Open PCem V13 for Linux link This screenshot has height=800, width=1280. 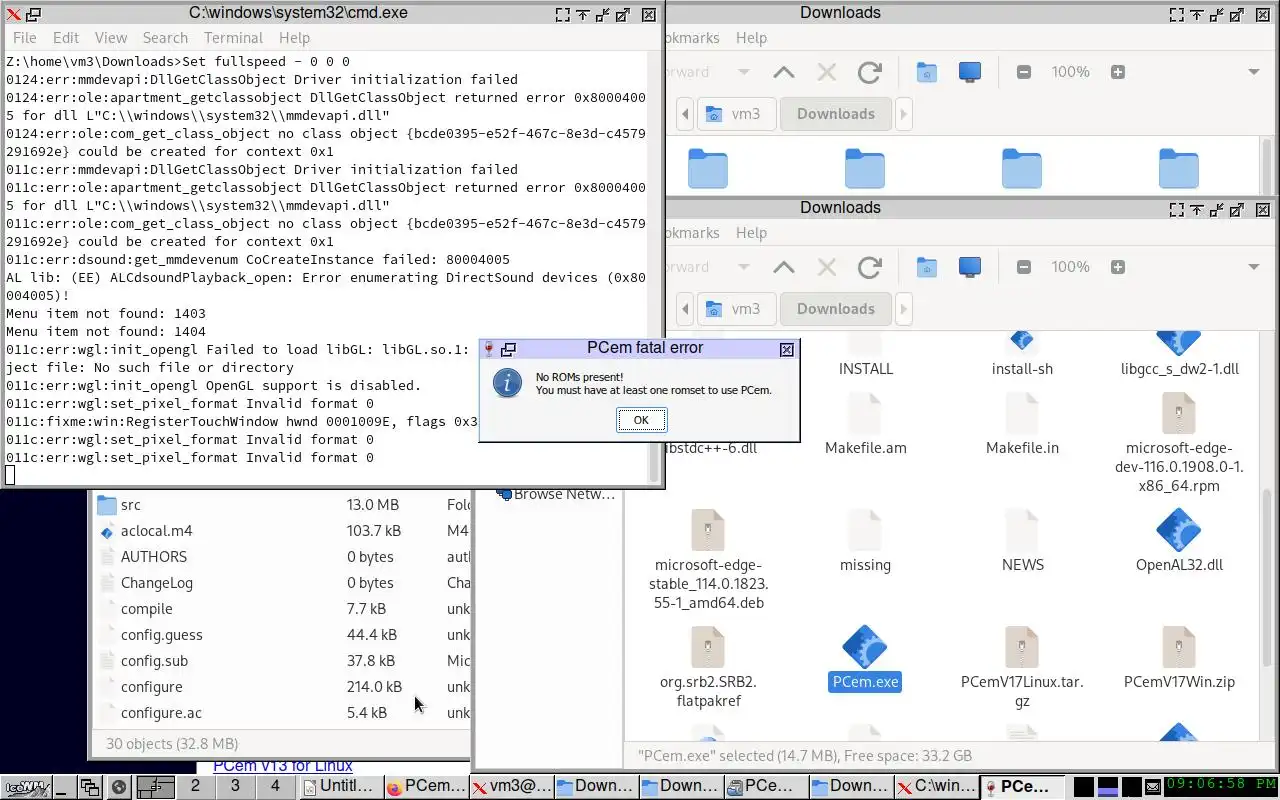pos(283,766)
